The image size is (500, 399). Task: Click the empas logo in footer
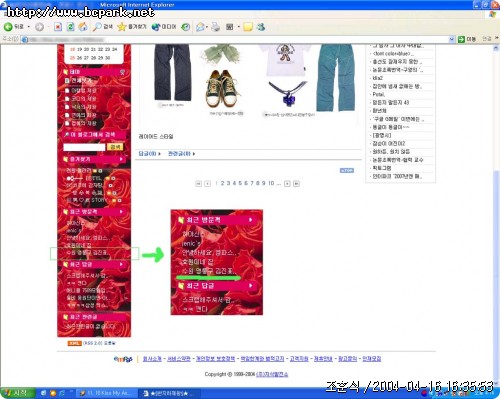pos(123,359)
